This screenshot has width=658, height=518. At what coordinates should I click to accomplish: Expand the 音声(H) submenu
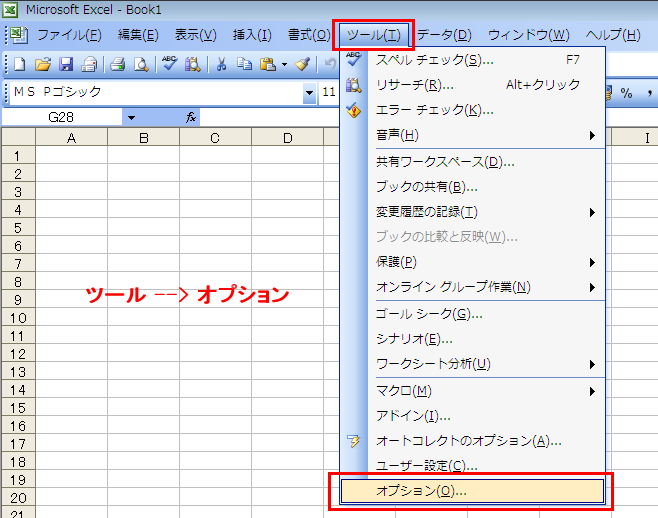pyautogui.click(x=592, y=135)
